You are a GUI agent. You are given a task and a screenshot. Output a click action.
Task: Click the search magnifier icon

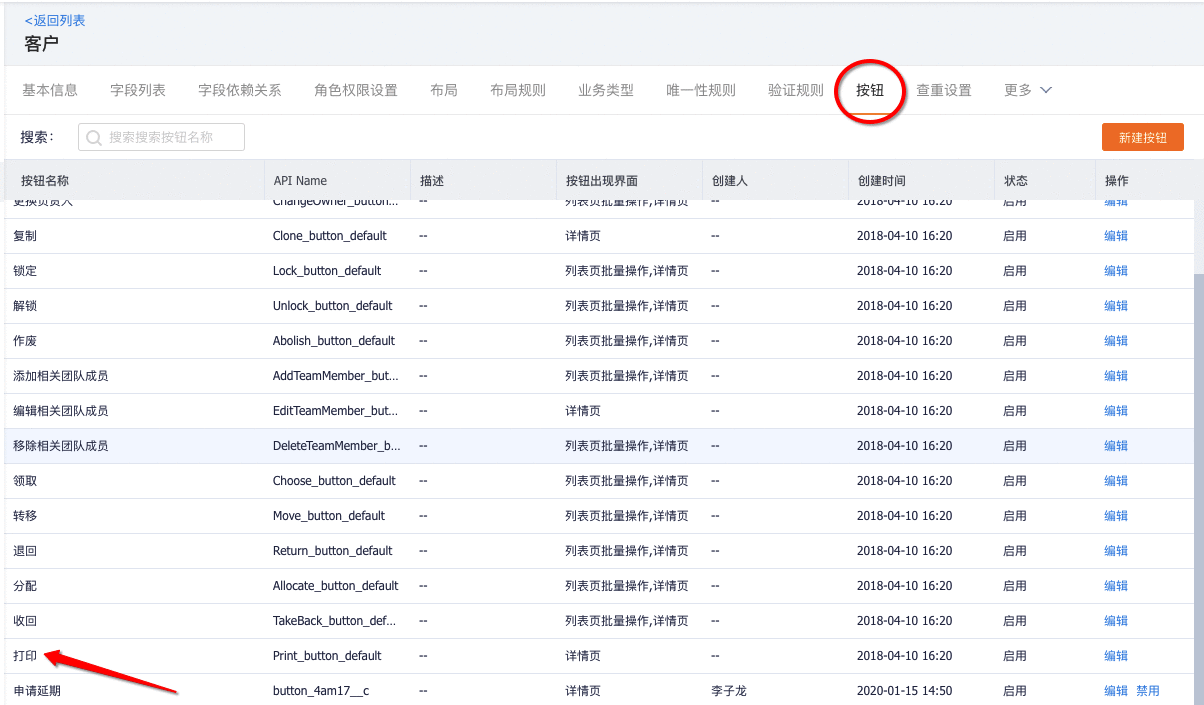[x=95, y=138]
